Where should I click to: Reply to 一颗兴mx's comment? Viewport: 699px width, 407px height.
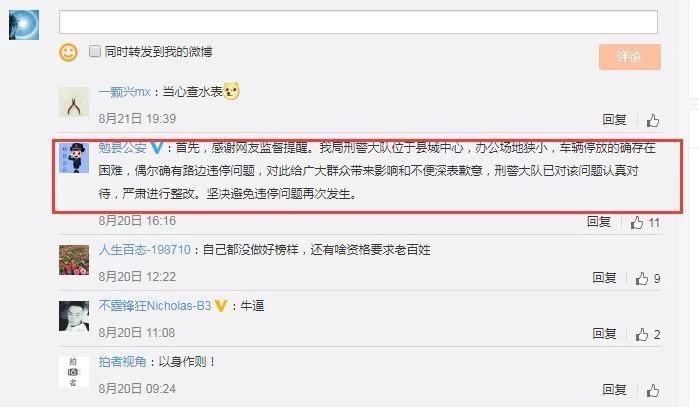(614, 119)
